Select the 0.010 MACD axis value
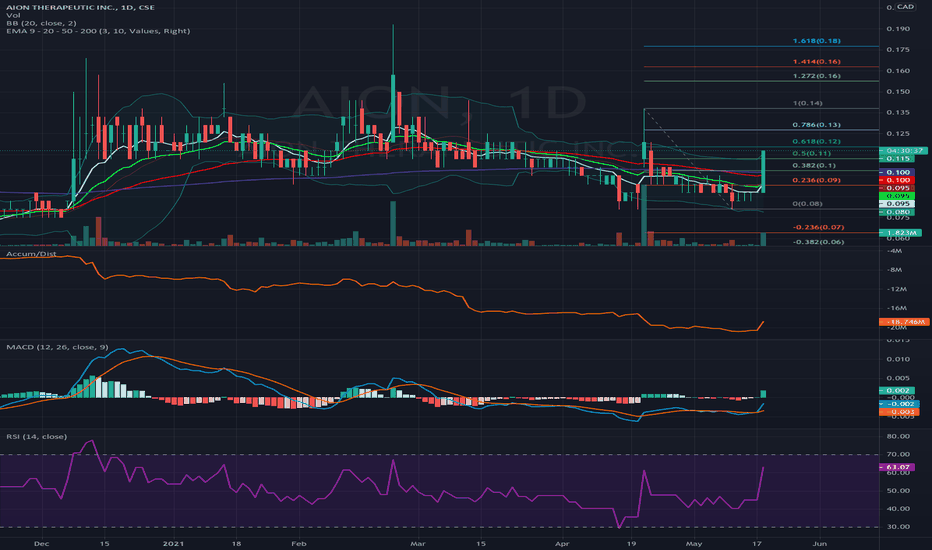Screen dimensions: 932x550 [x=898, y=359]
